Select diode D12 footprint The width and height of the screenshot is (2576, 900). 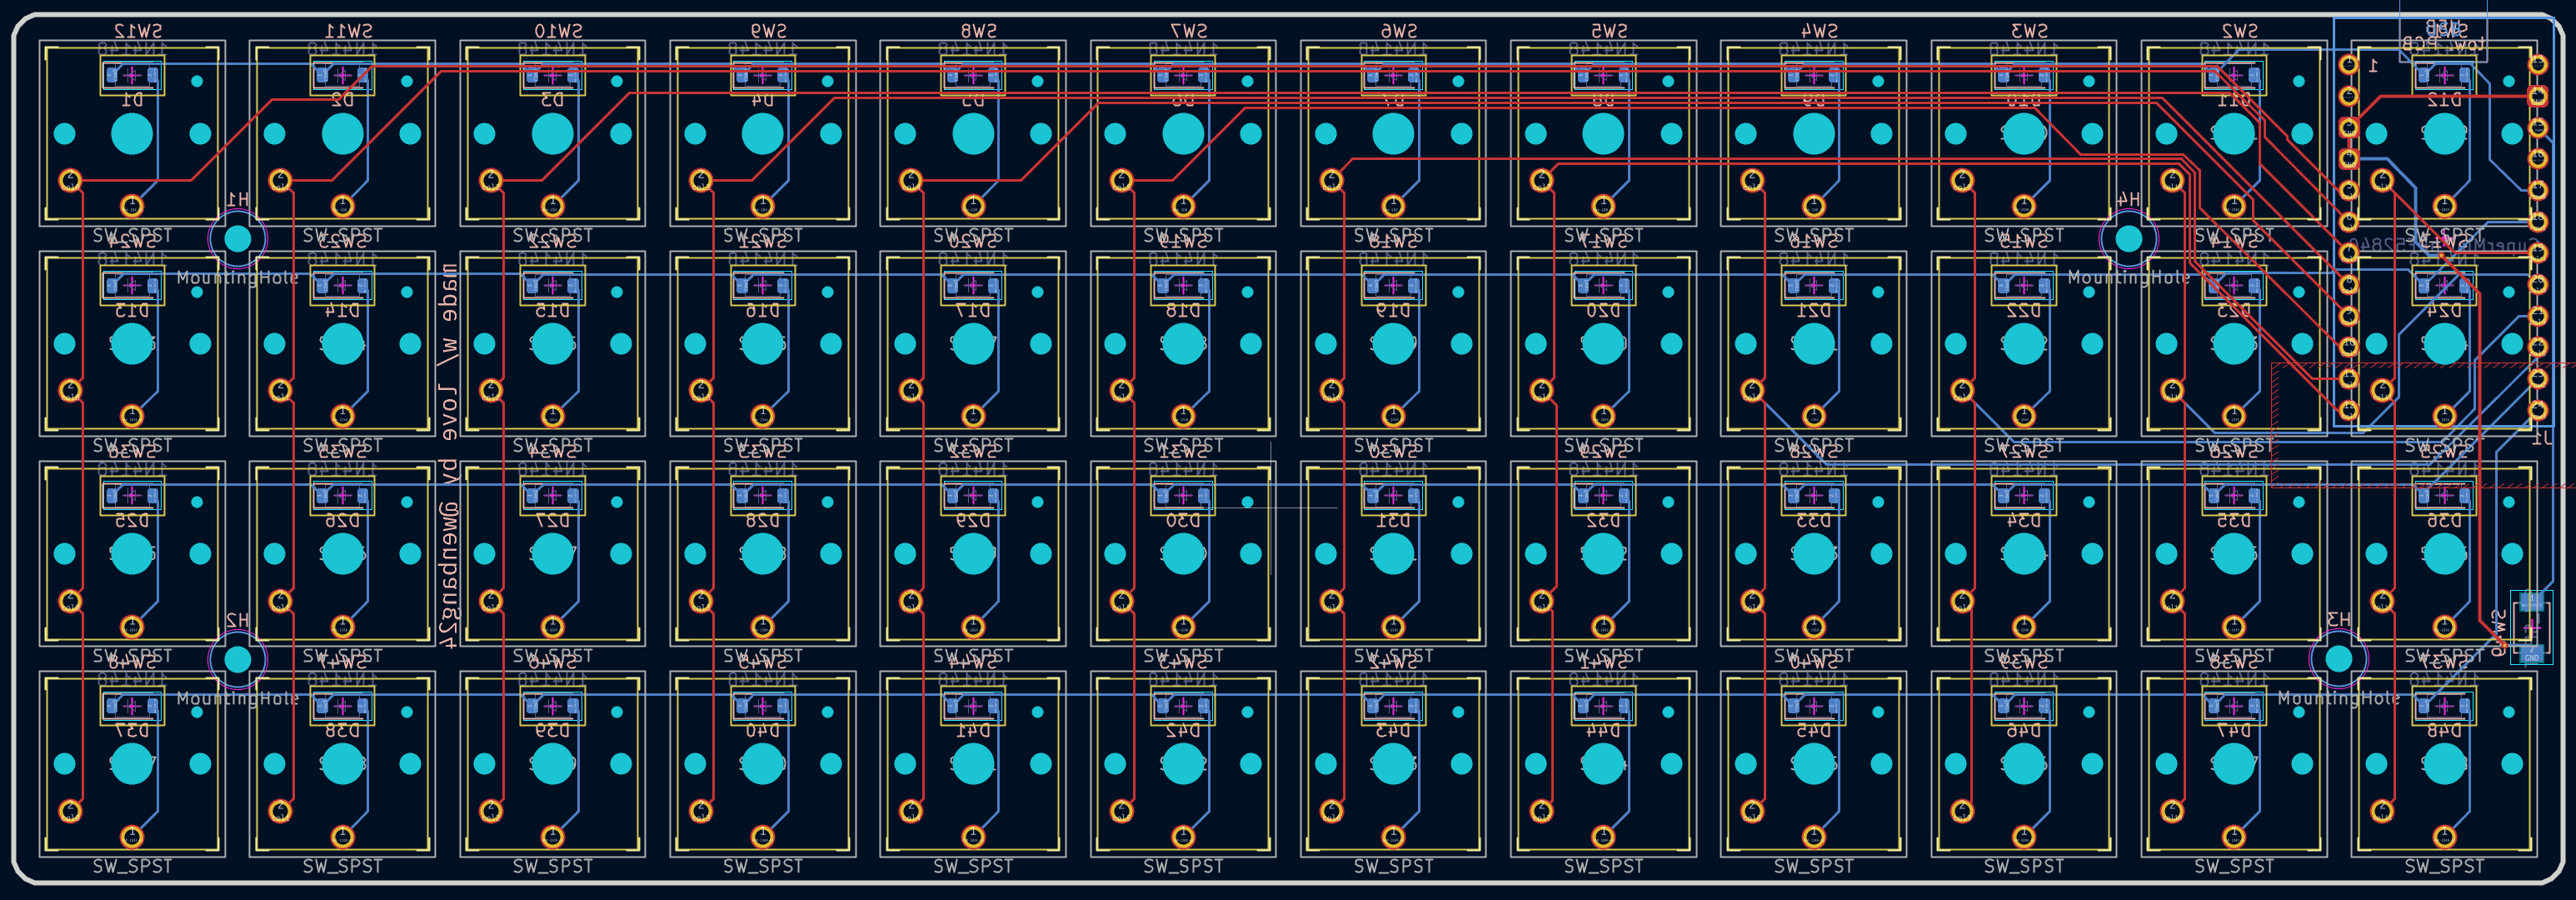click(x=2444, y=76)
